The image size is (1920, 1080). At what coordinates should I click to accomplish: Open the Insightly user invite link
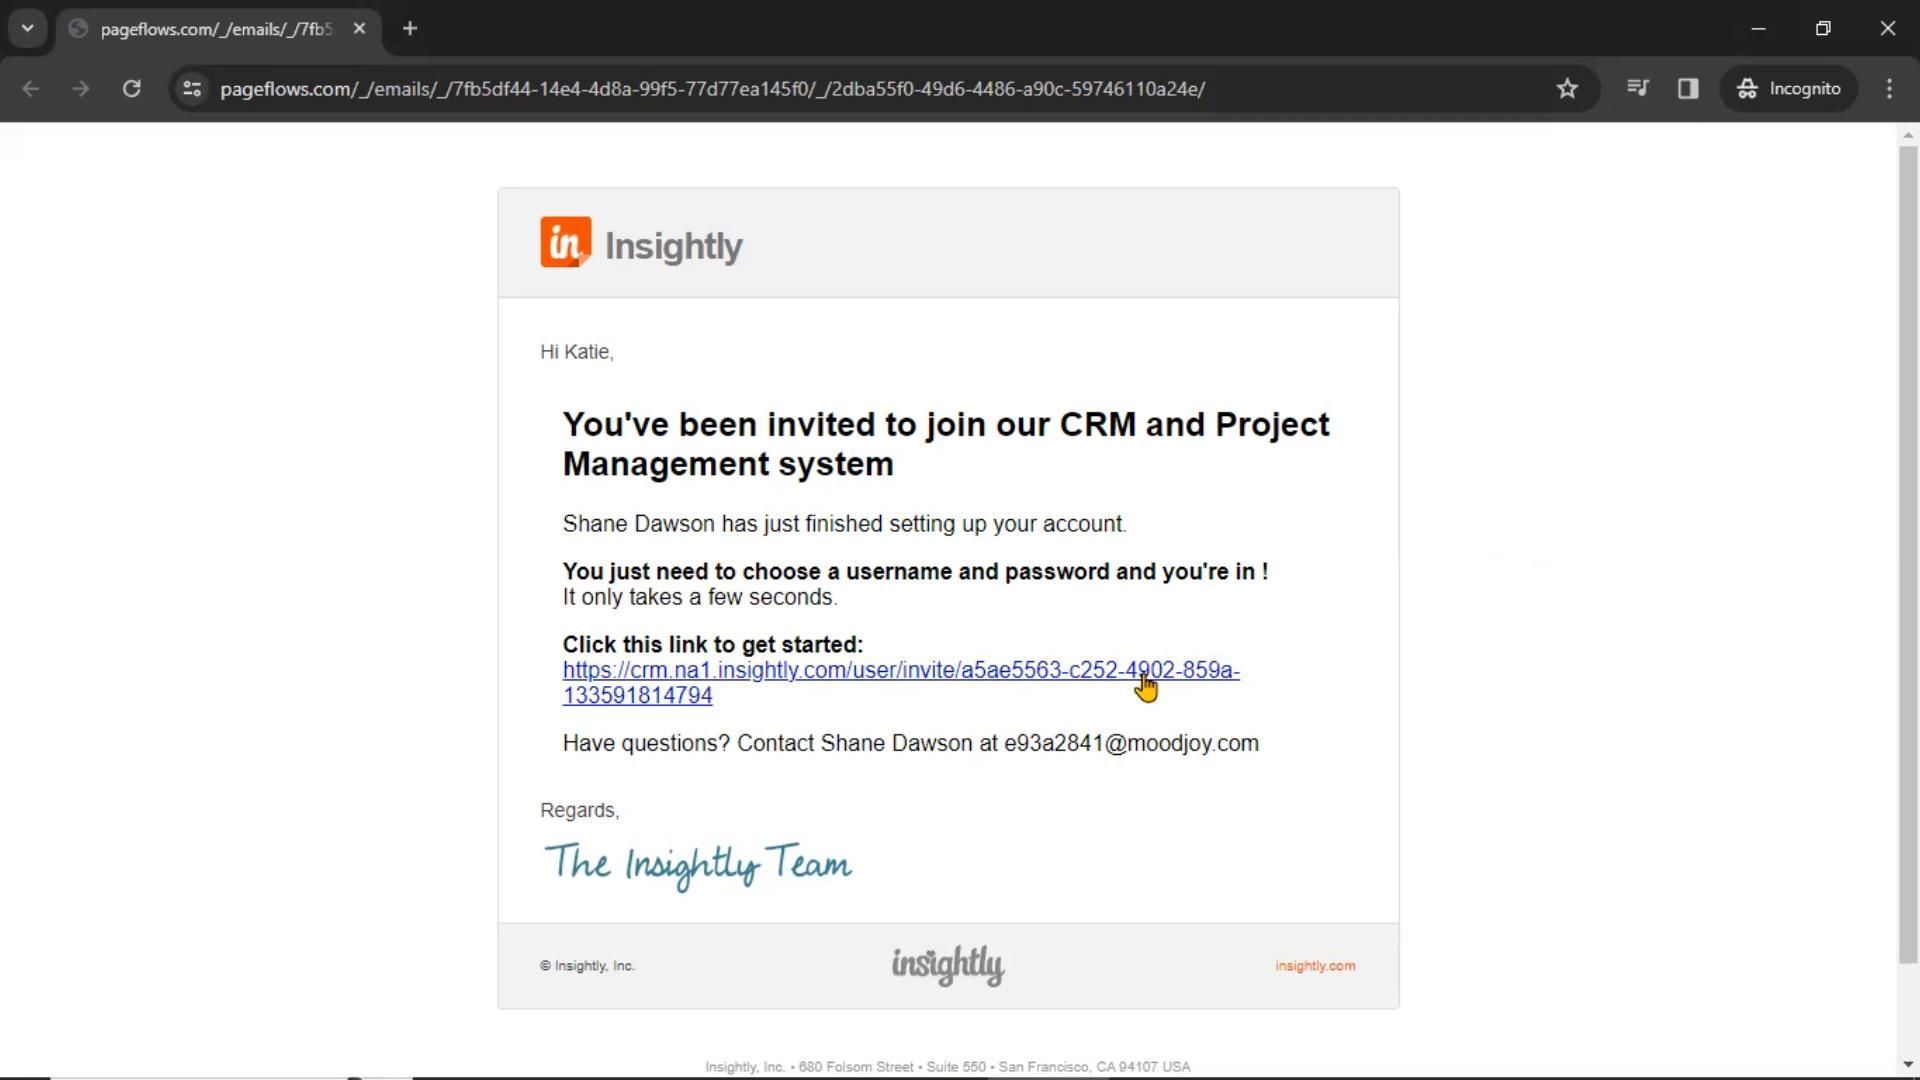pyautogui.click(x=900, y=671)
